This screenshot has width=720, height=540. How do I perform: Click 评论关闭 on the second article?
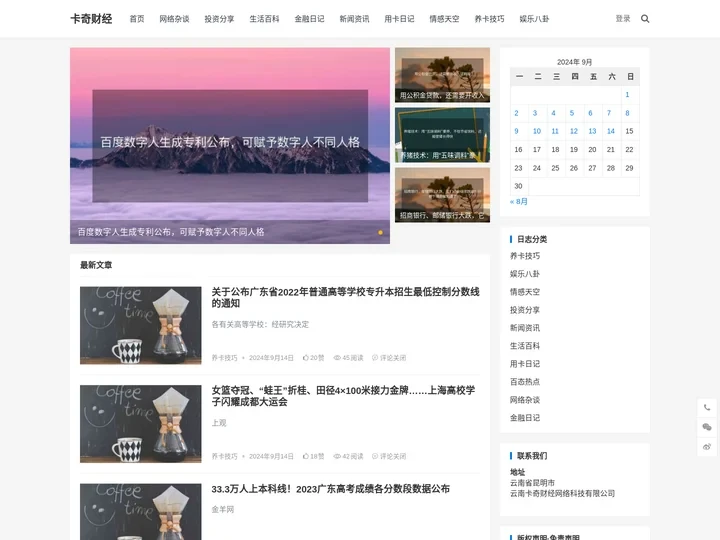point(389,456)
